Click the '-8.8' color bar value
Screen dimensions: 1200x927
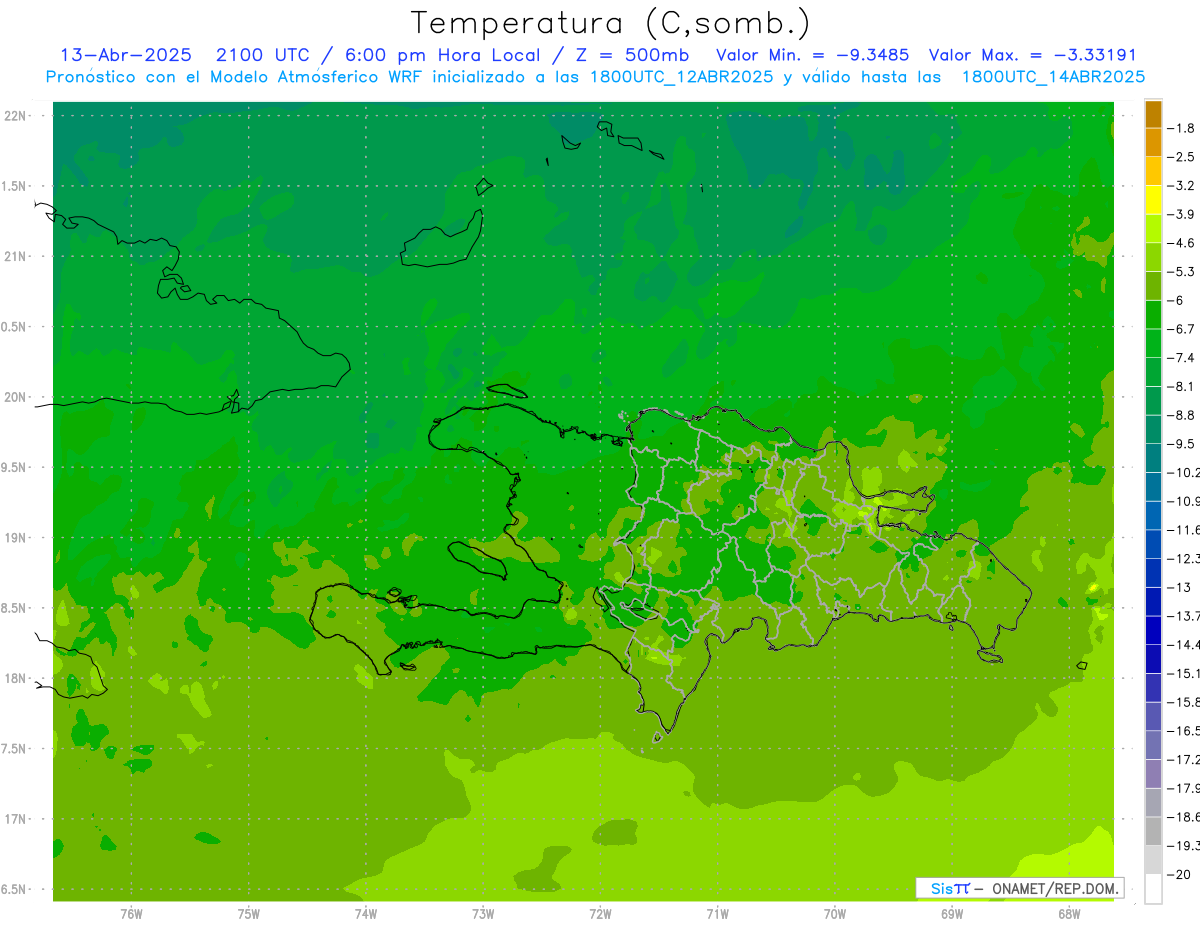point(1182,415)
